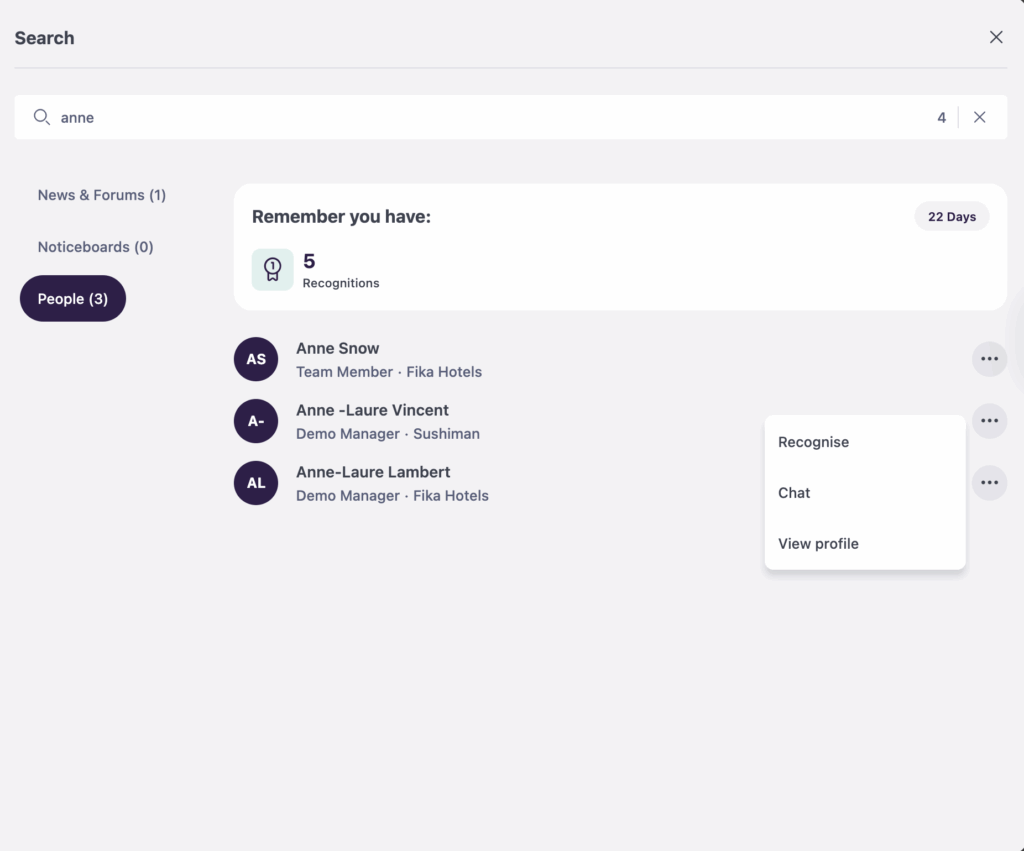Viewport: 1024px width, 851px height.
Task: Click the 22 Days badge
Action: (951, 217)
